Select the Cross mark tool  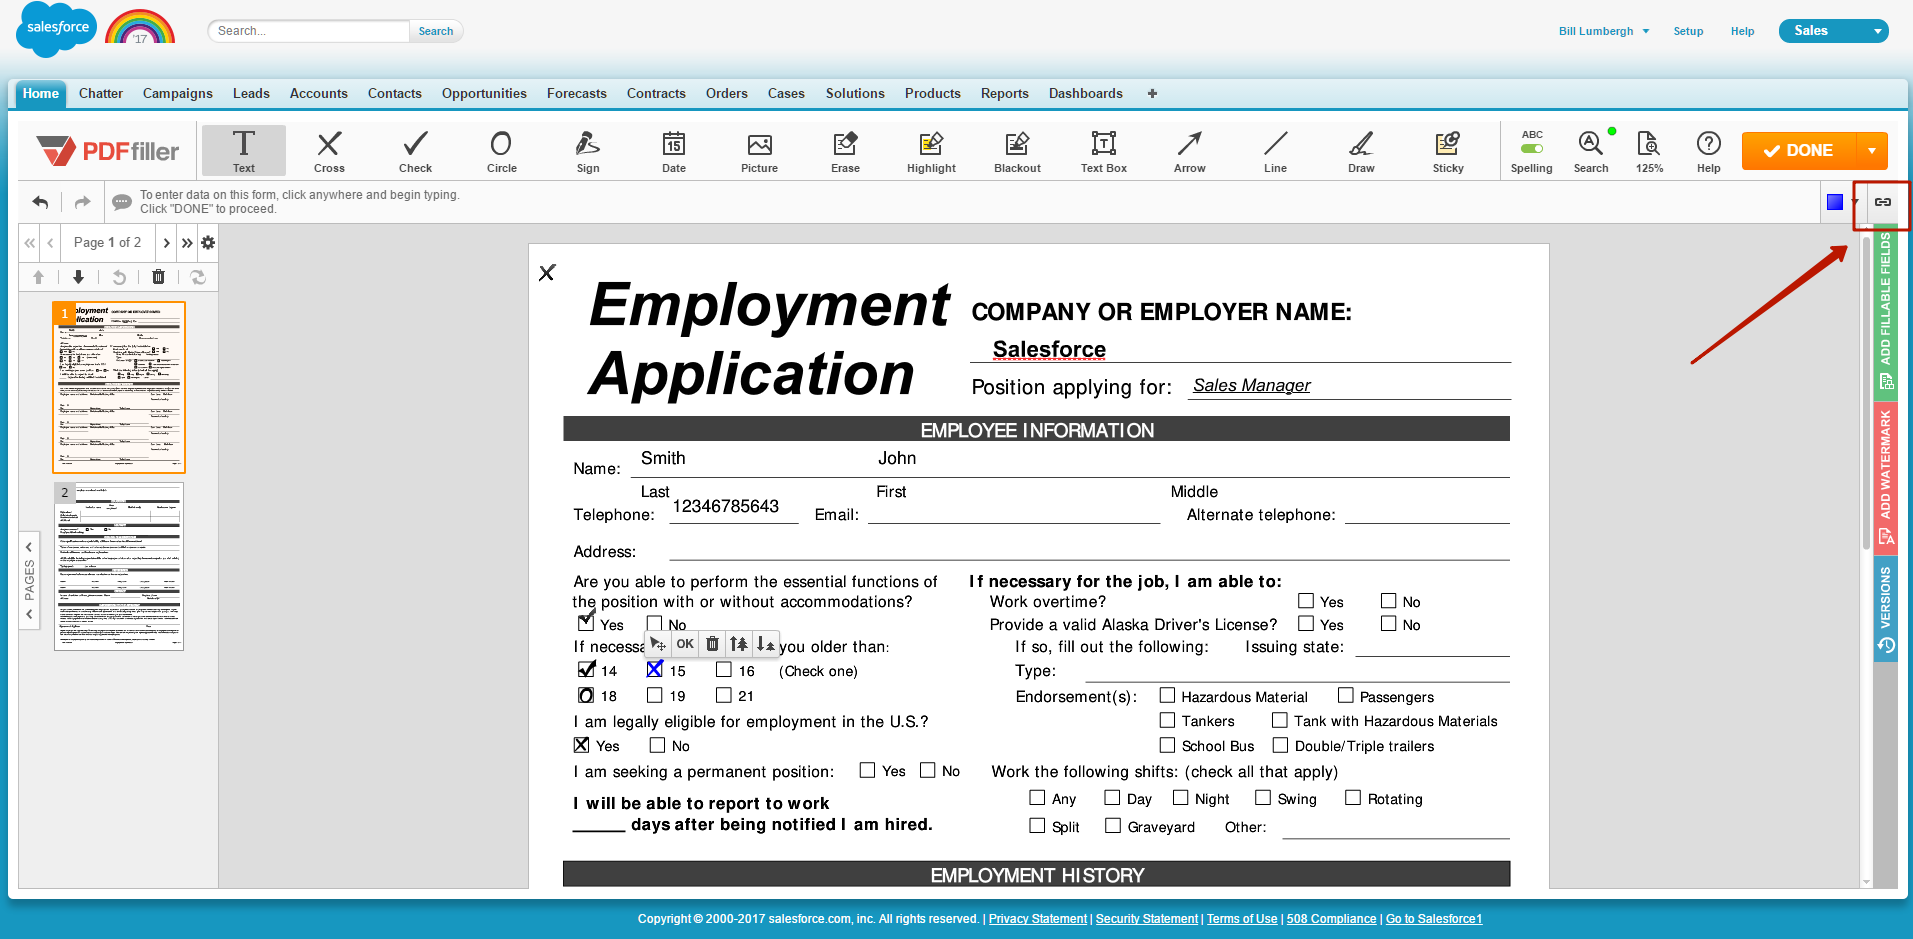[x=329, y=151]
